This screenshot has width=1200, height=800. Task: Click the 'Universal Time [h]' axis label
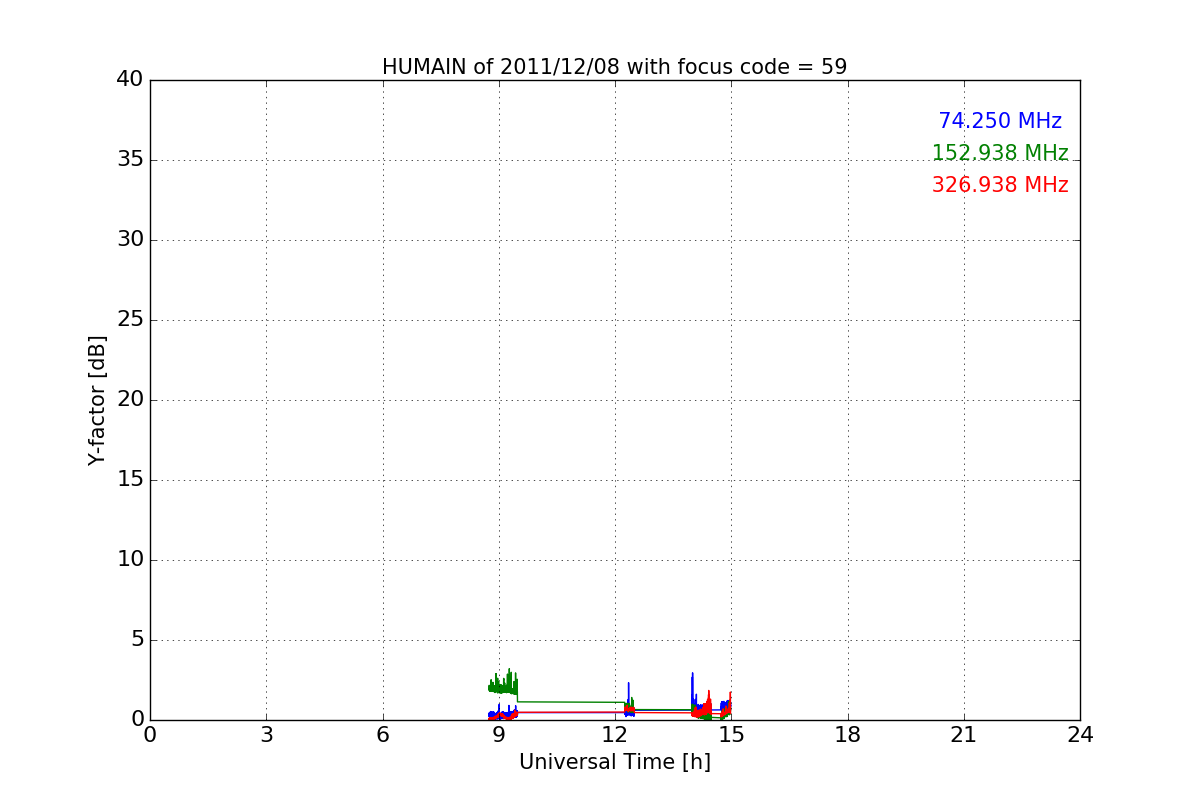coord(615,762)
